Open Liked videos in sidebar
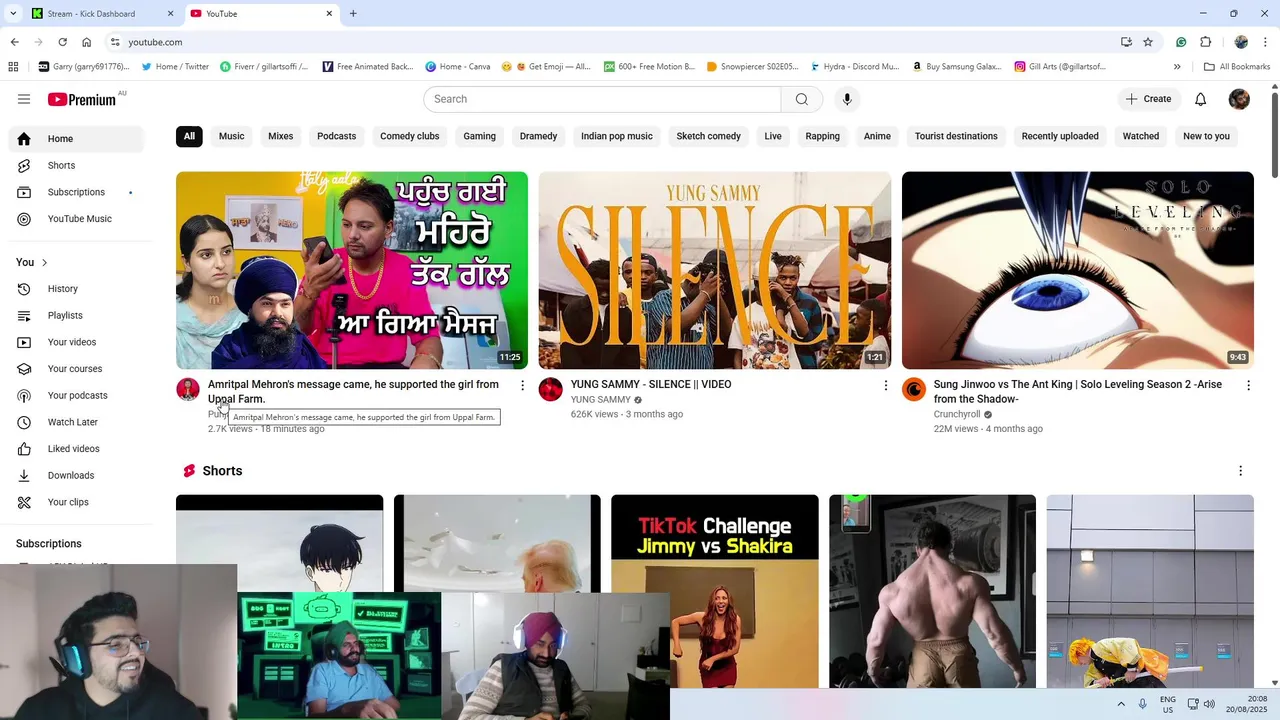Screen dimensions: 1280x720 [x=76, y=449]
